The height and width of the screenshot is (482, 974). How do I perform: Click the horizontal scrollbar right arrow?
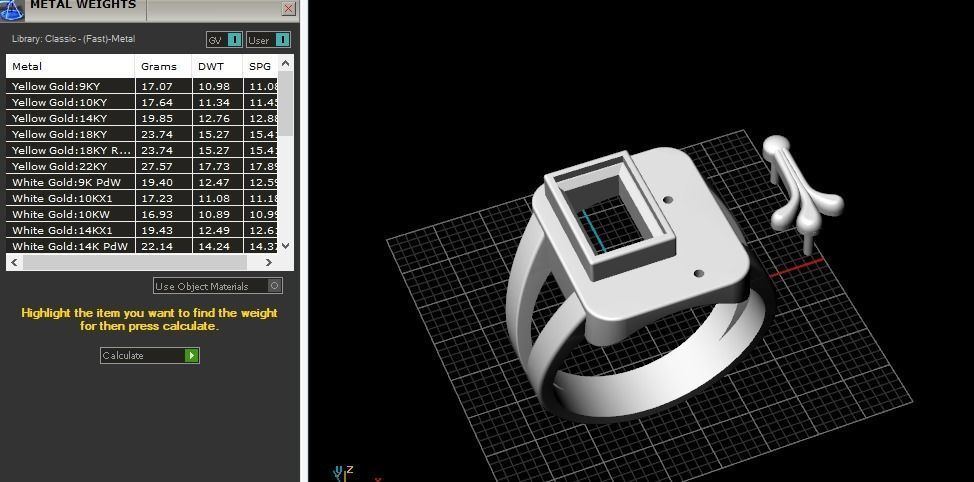[269, 263]
